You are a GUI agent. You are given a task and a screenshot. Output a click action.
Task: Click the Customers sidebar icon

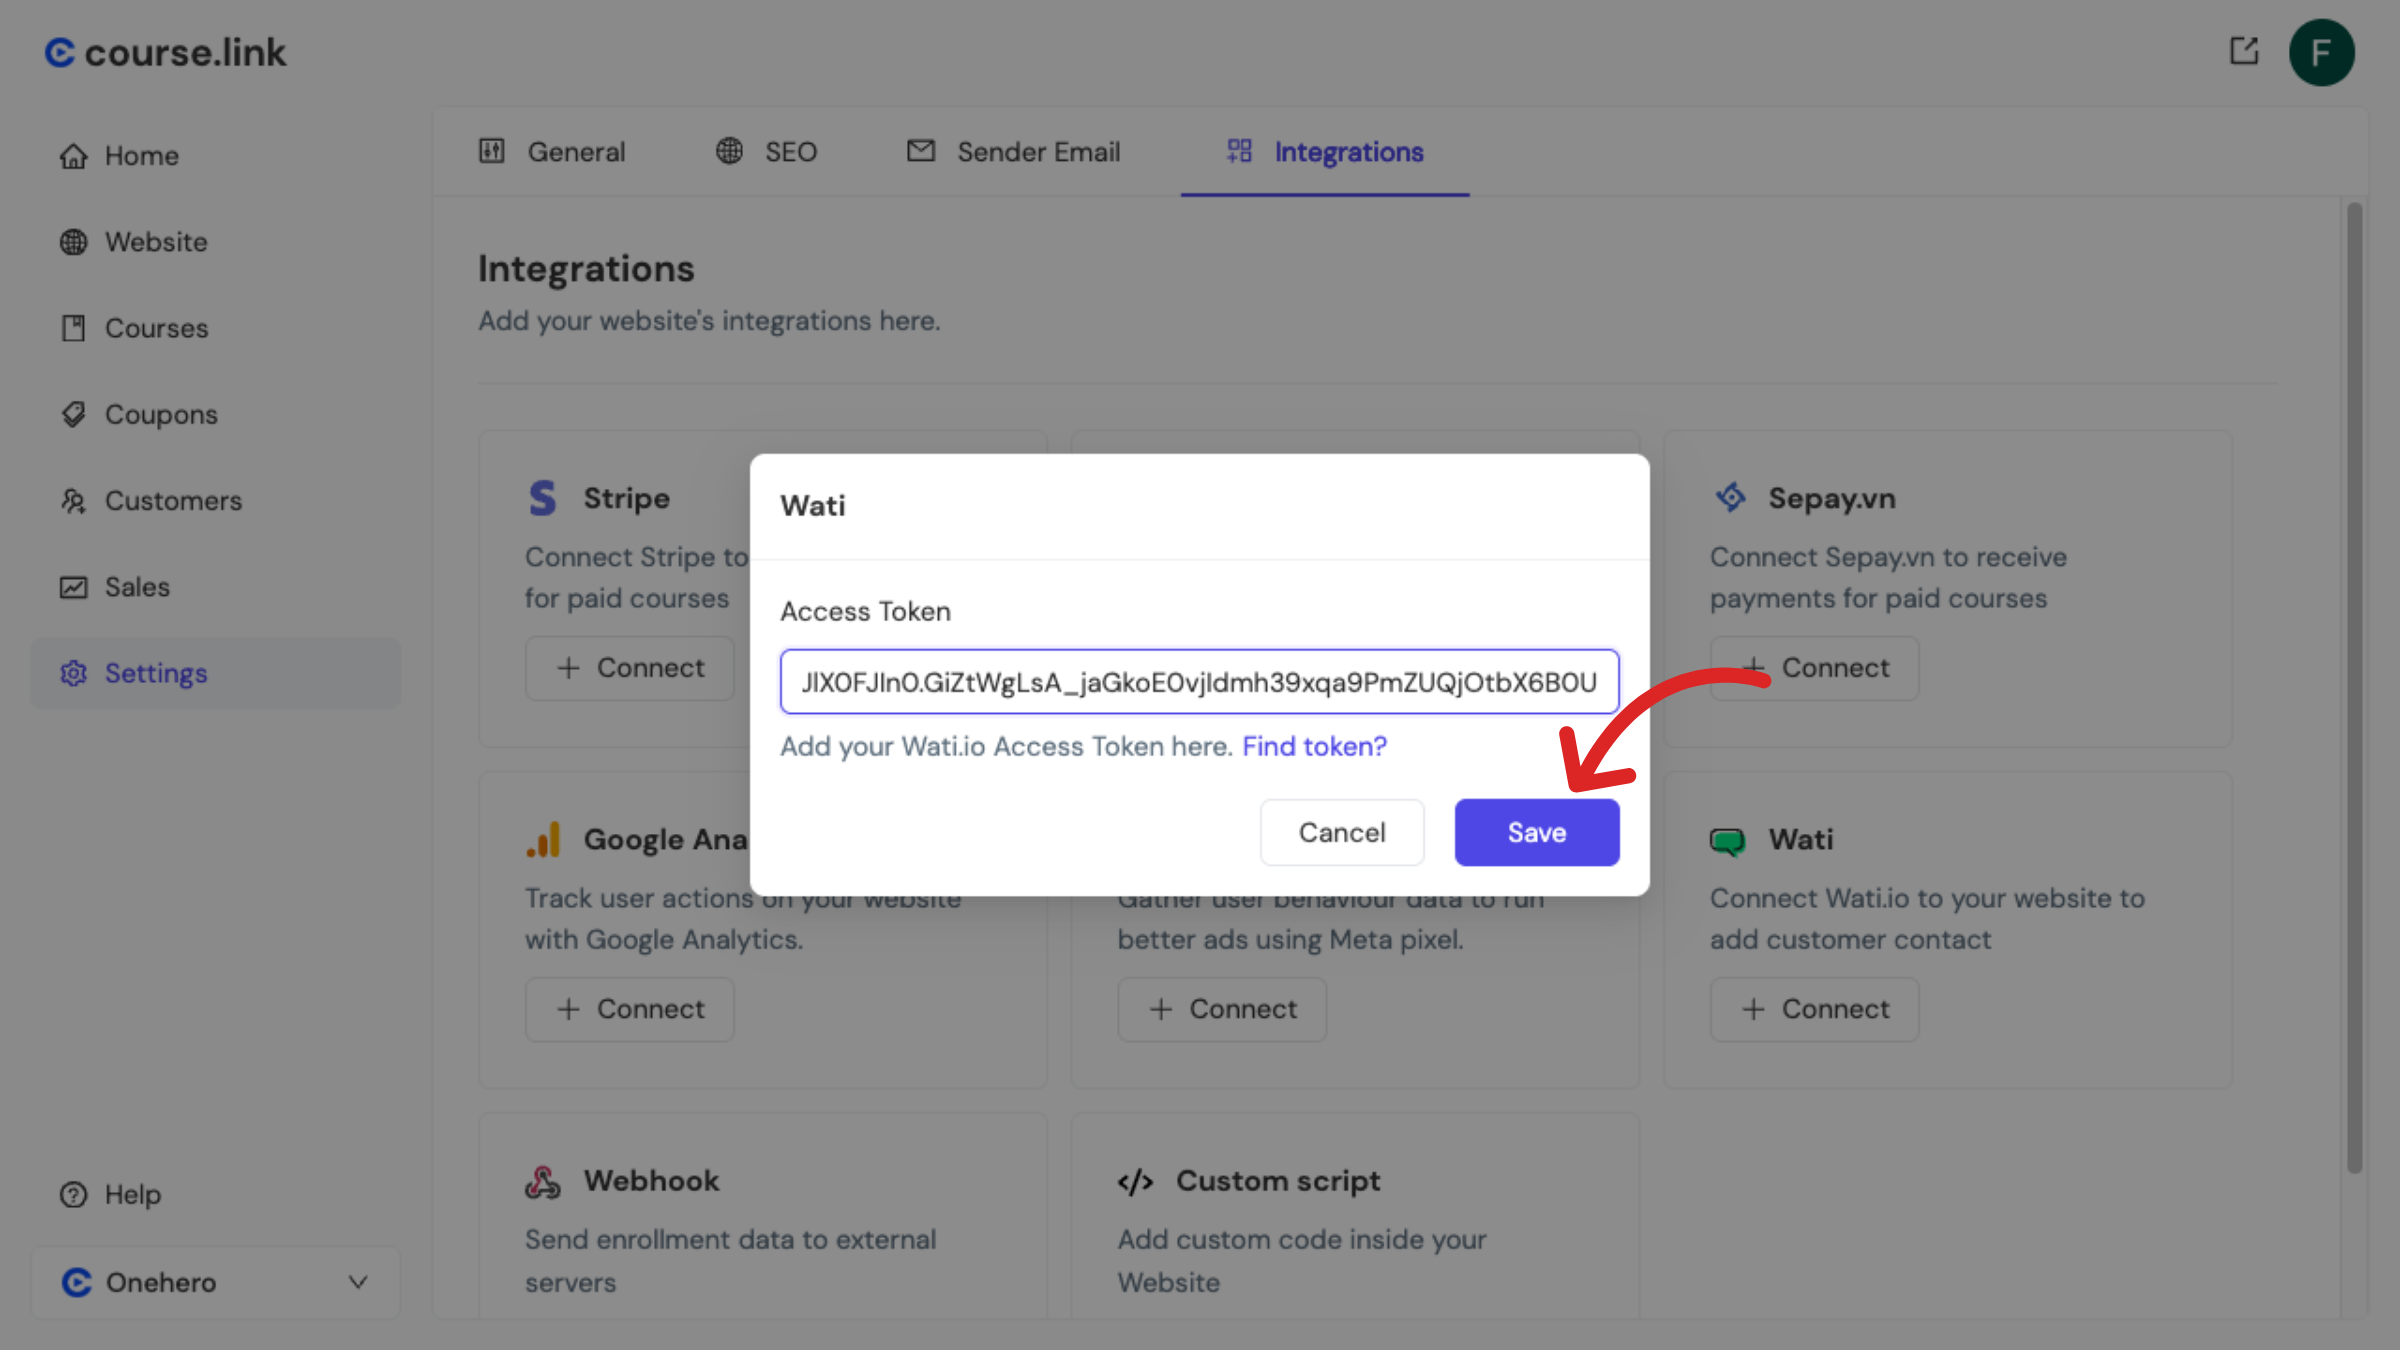pyautogui.click(x=73, y=500)
